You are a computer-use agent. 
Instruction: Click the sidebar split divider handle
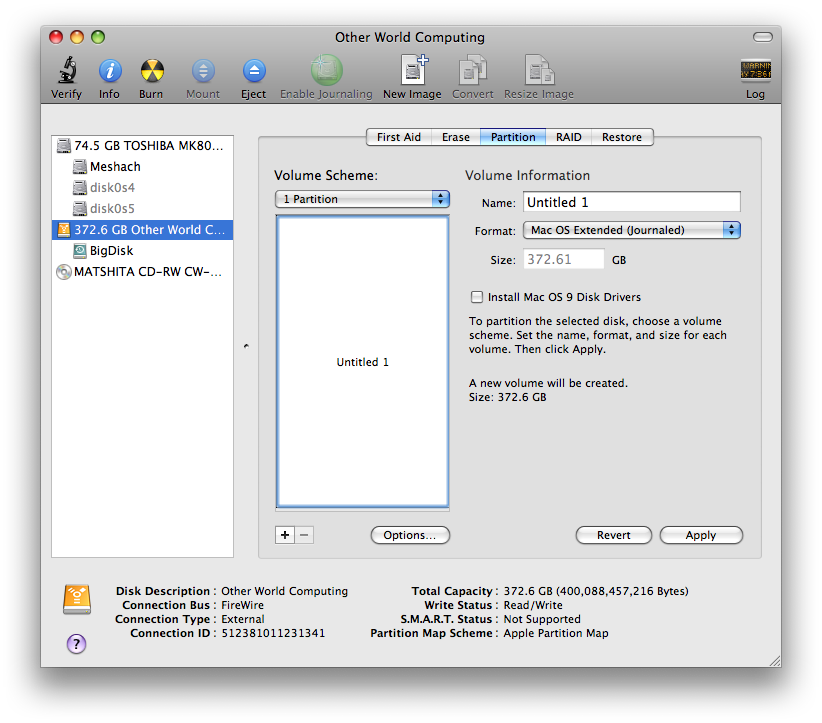(246, 346)
